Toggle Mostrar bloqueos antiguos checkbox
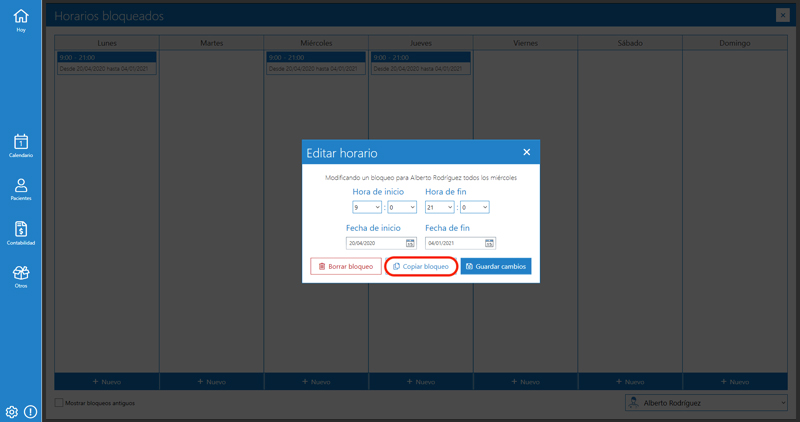The image size is (800, 422). tap(59, 403)
